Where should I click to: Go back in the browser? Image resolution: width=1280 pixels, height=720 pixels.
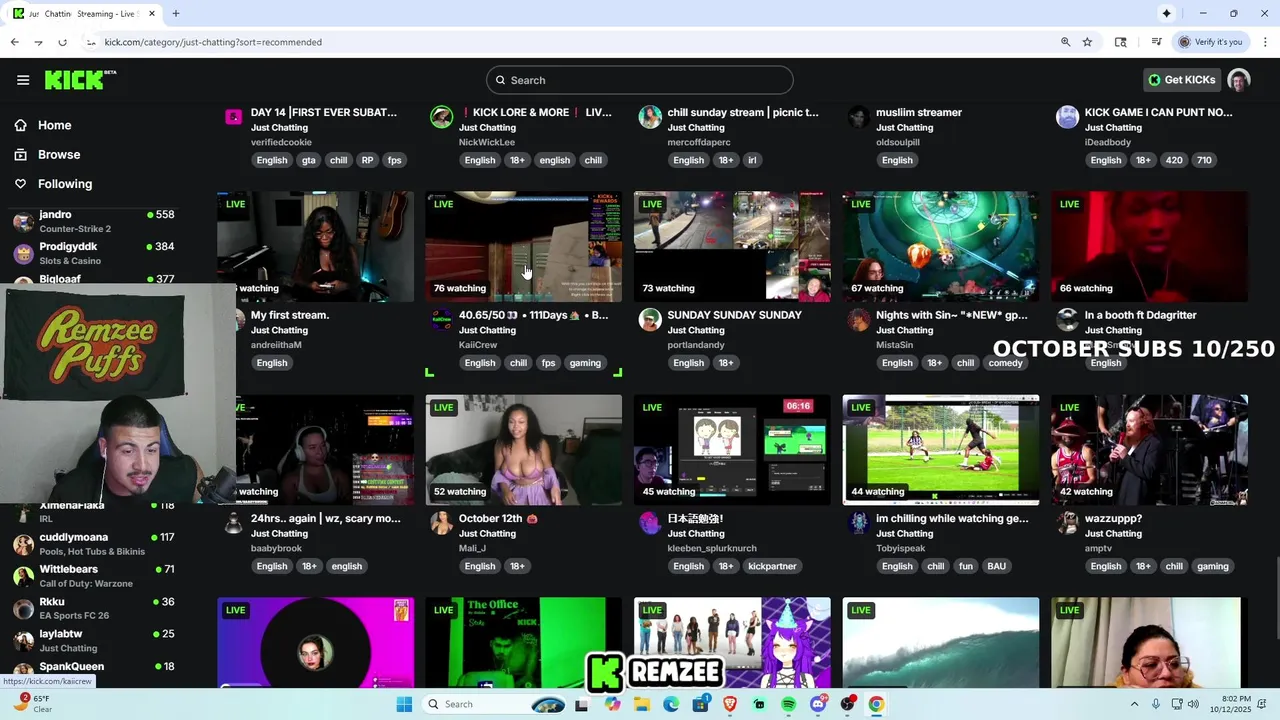[x=14, y=42]
